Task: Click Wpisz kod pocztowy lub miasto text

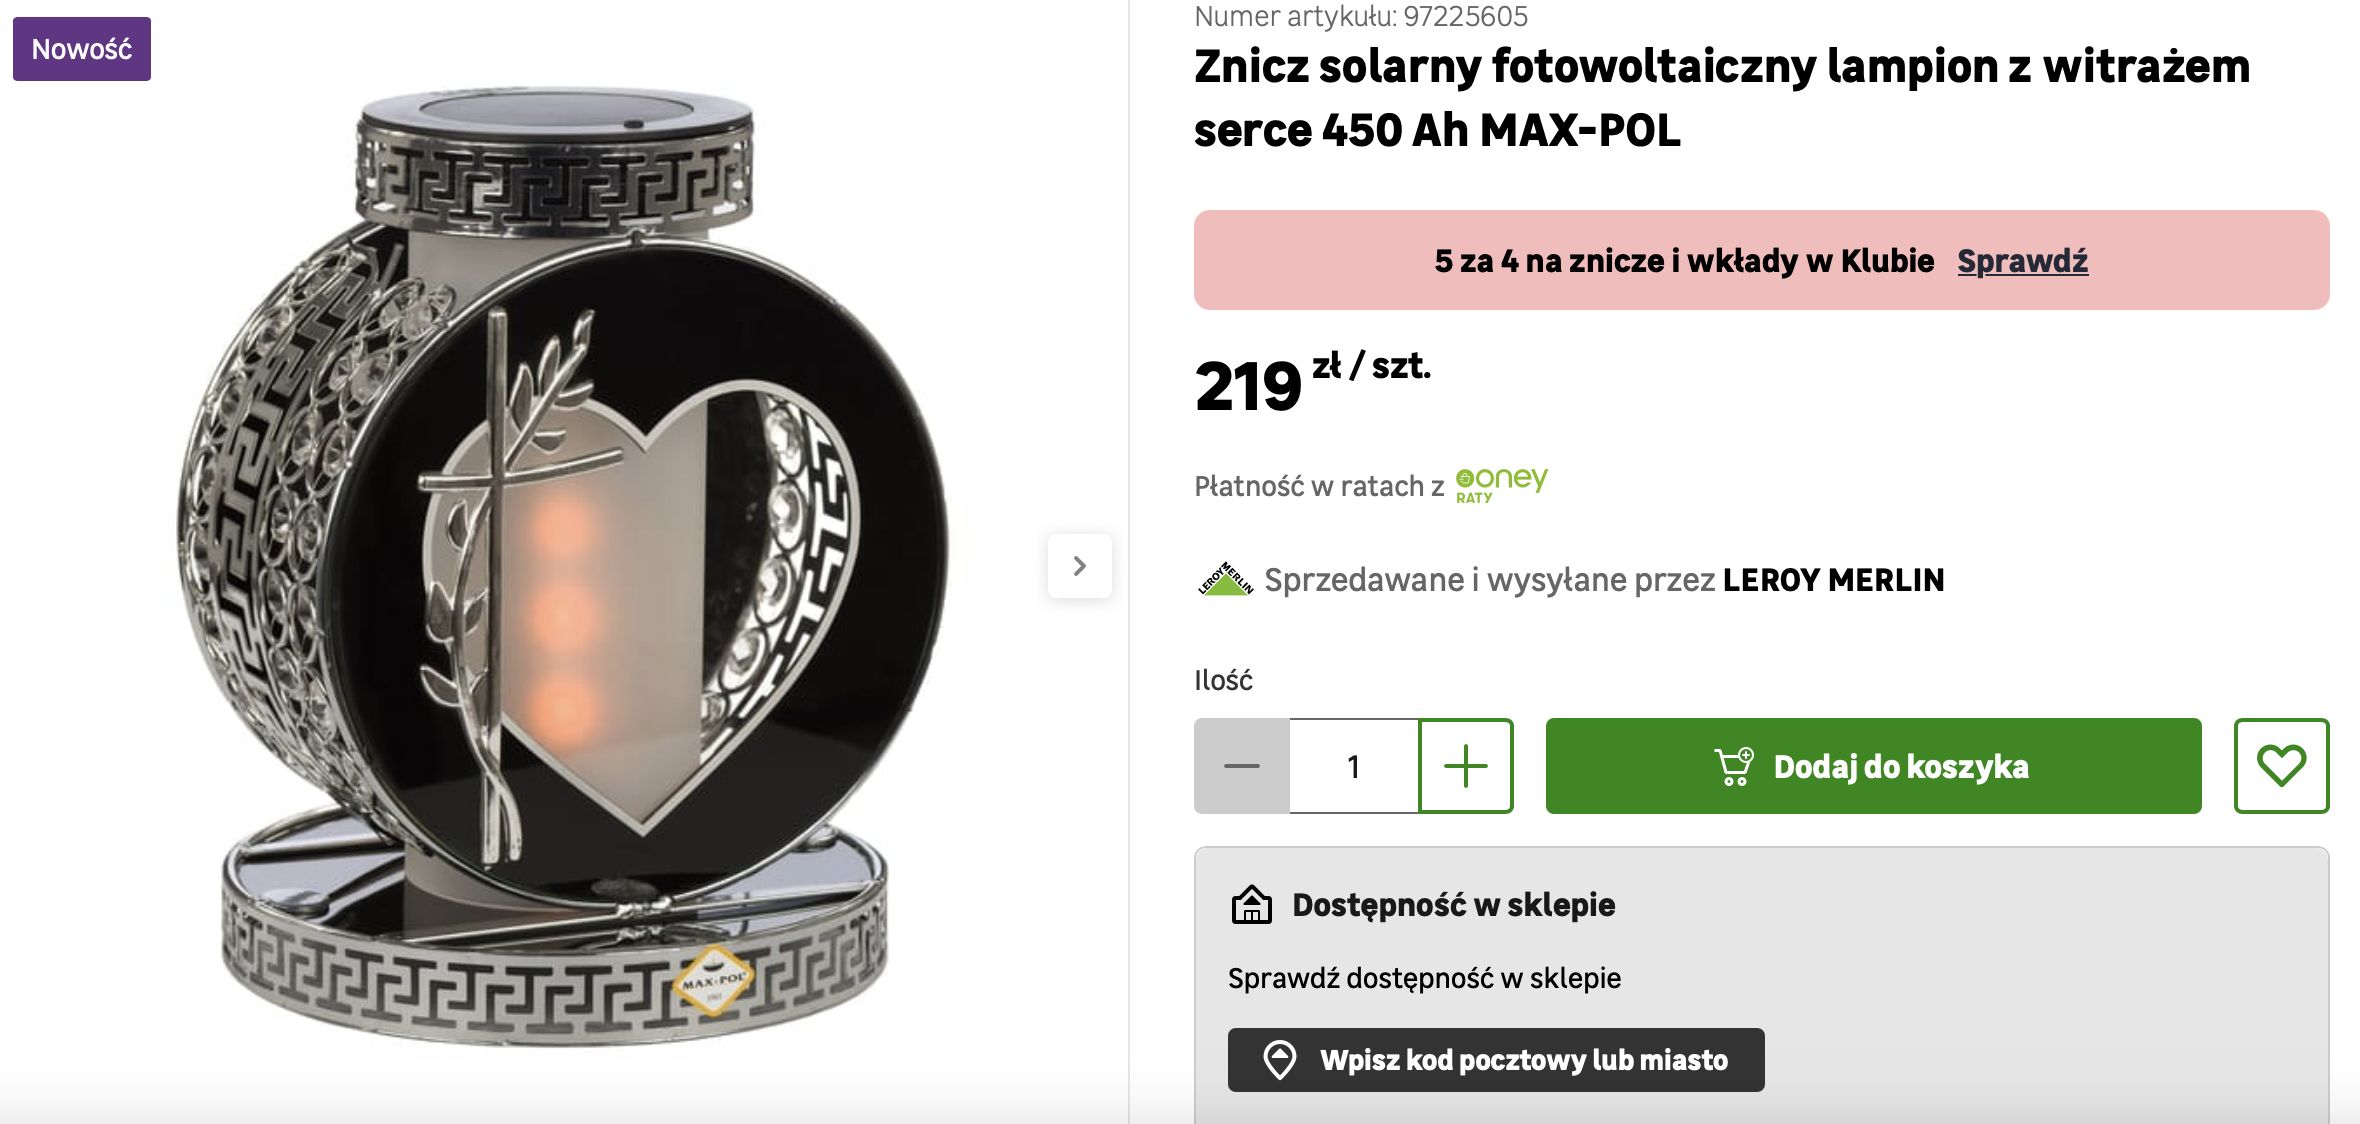Action: (1523, 1060)
